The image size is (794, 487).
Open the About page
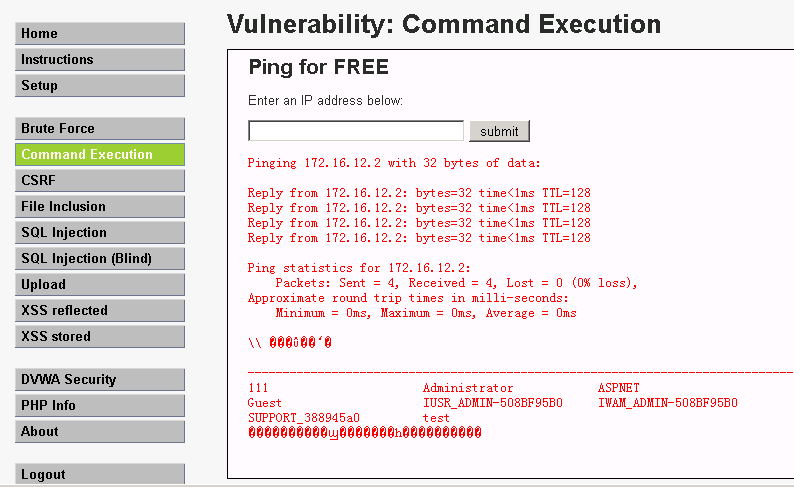(x=100, y=432)
